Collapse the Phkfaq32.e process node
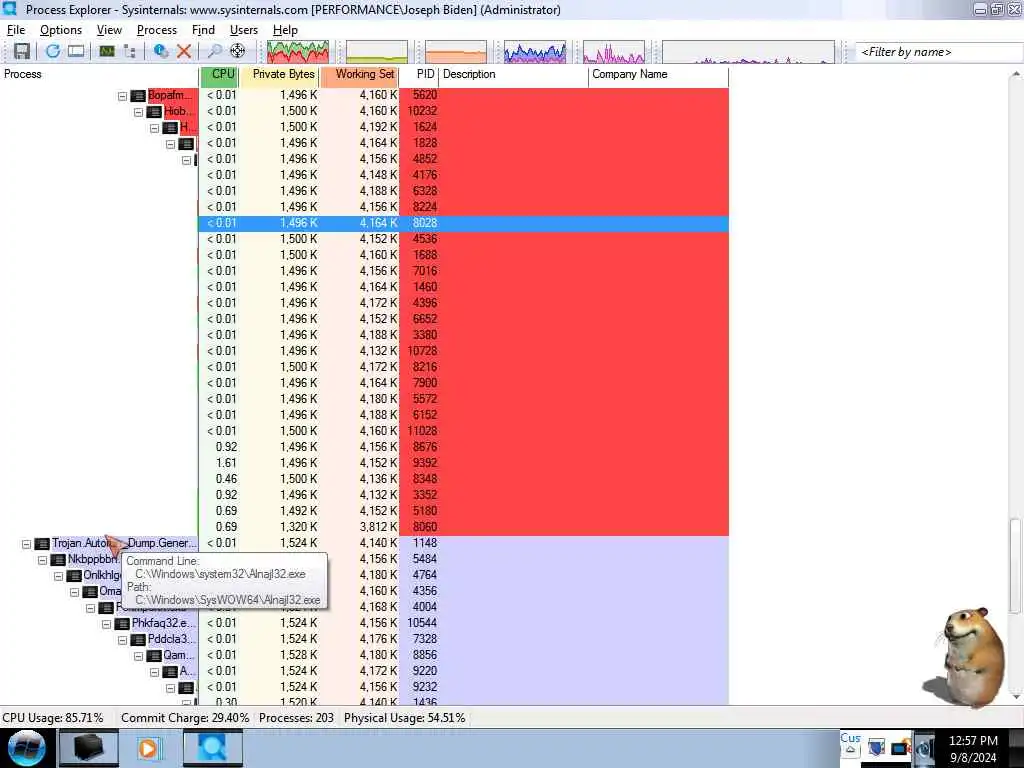Viewport: 1024px width, 768px height. click(x=106, y=624)
